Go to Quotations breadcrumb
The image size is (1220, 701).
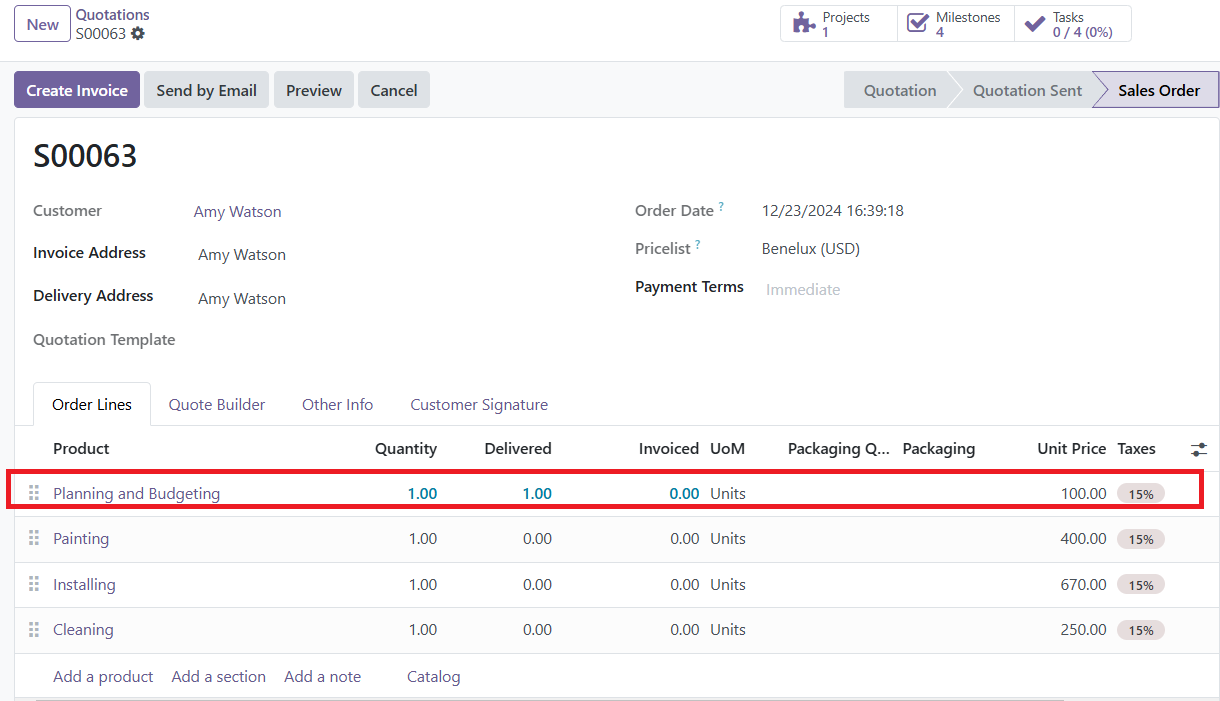click(x=113, y=15)
